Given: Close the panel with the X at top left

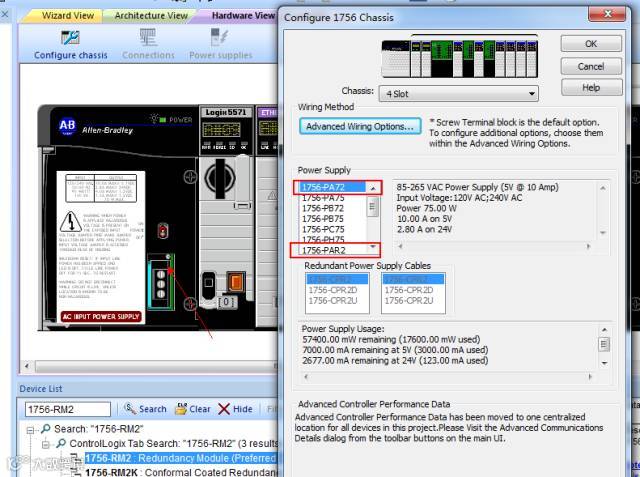Looking at the screenshot, I should [x=5, y=15].
